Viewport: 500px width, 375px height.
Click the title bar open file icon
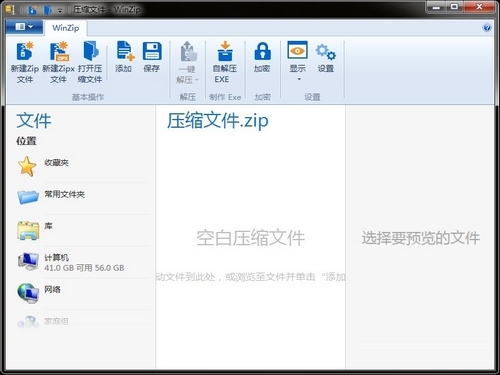pos(48,10)
